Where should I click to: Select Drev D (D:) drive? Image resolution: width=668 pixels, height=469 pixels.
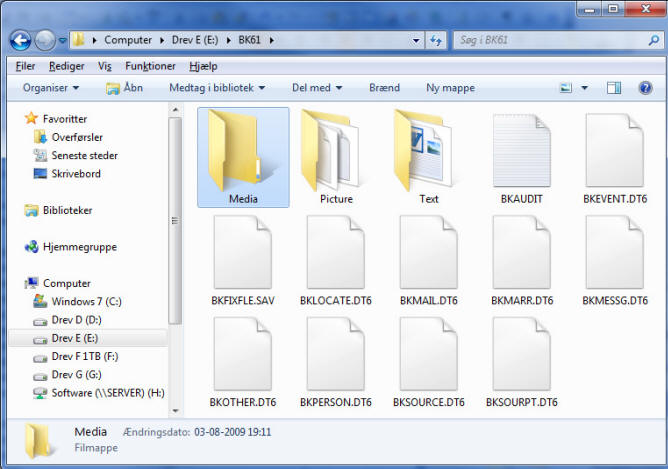[x=76, y=320]
